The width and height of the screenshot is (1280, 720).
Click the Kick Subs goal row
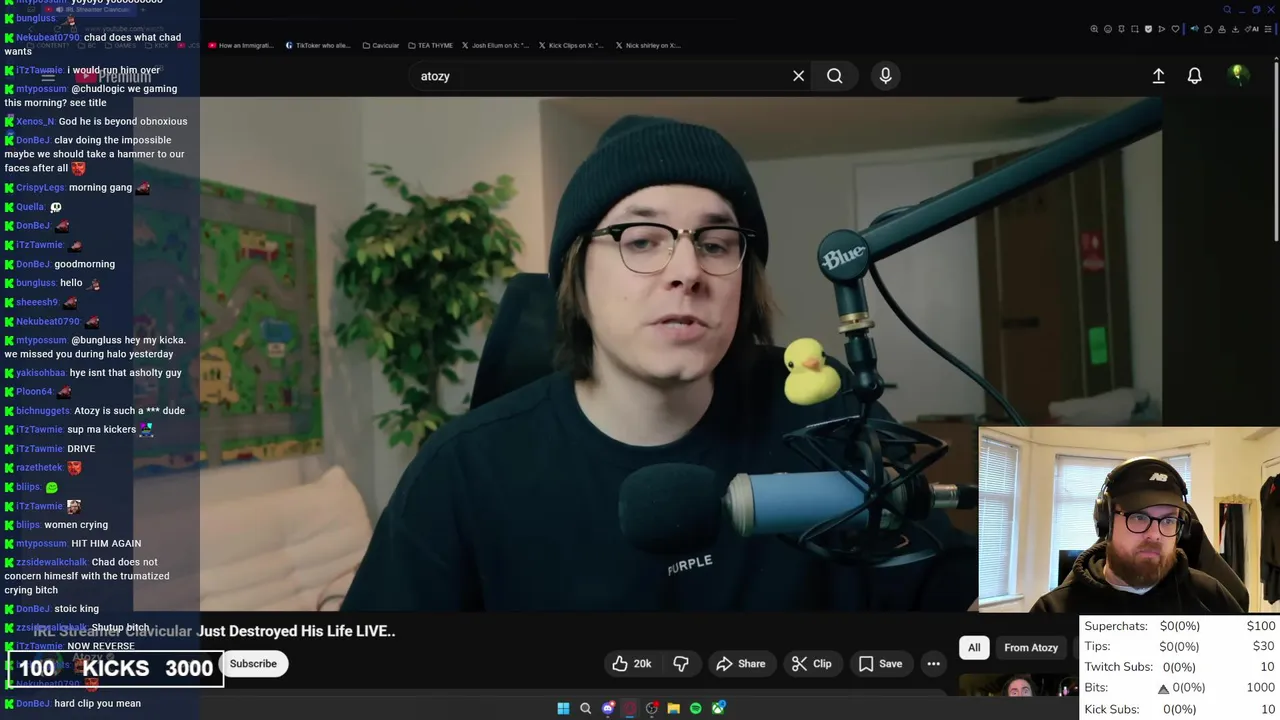pos(1179,709)
